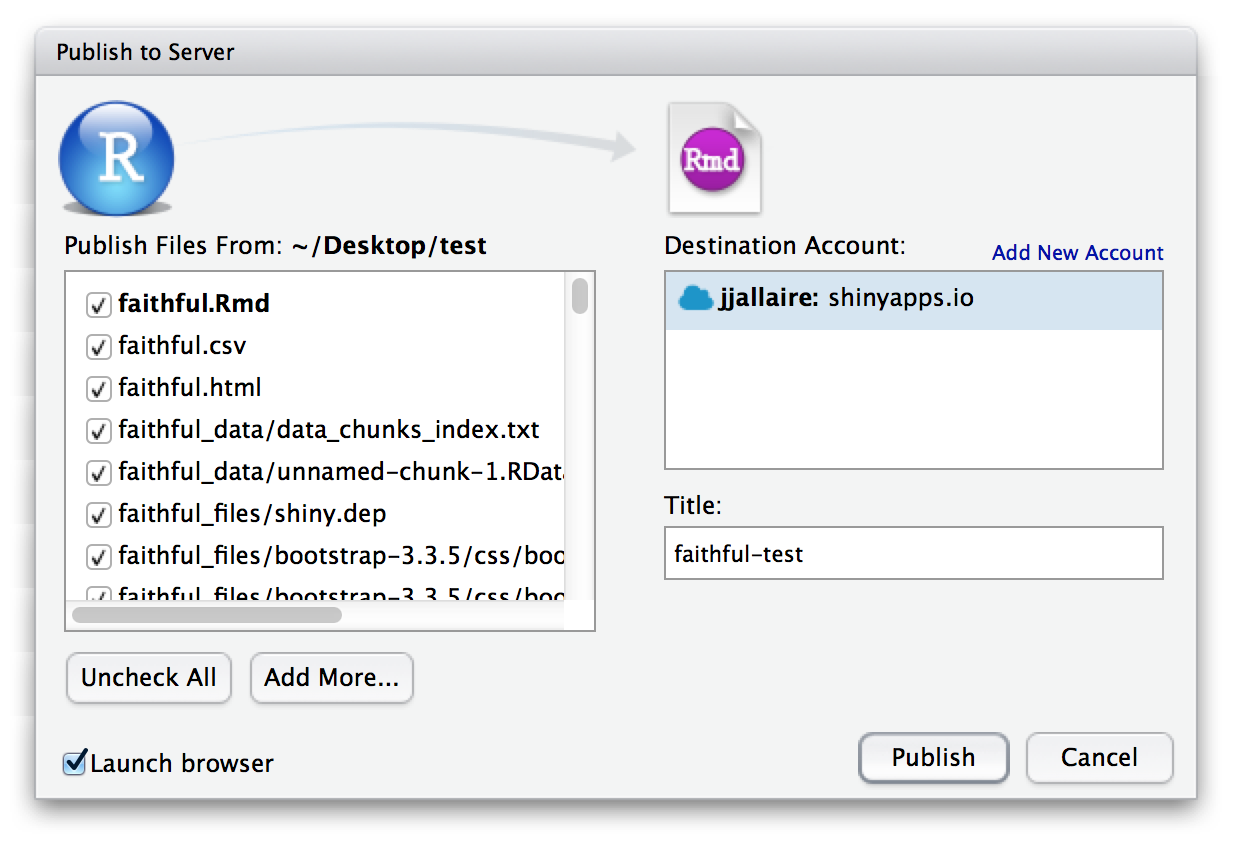Toggle the data_chunks_index.txt file checkbox
1238x842 pixels.
point(99,431)
